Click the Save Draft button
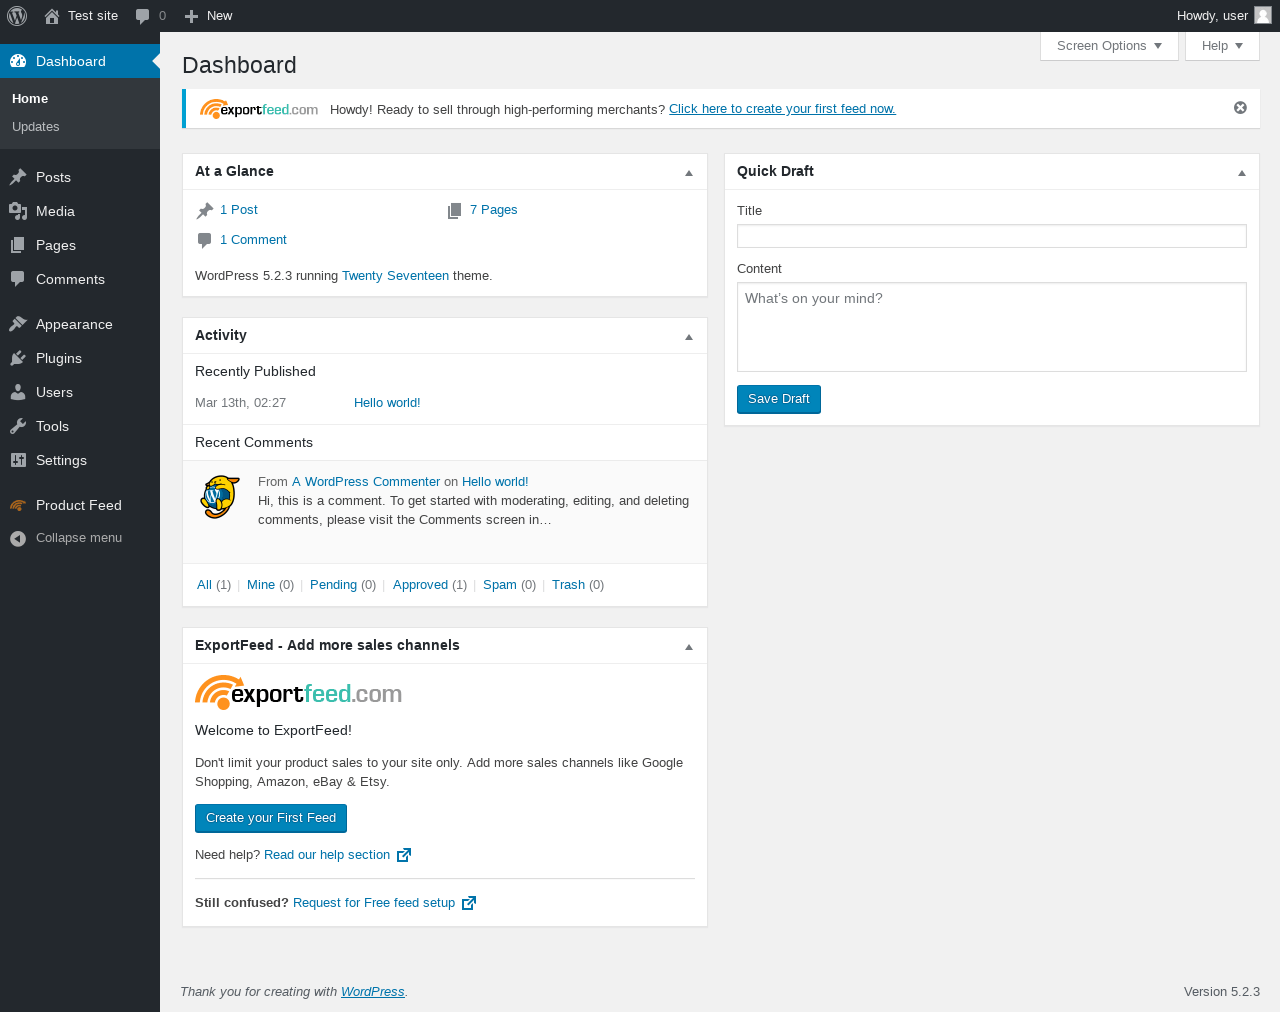Screen dimensions: 1280x1012 [x=778, y=399]
